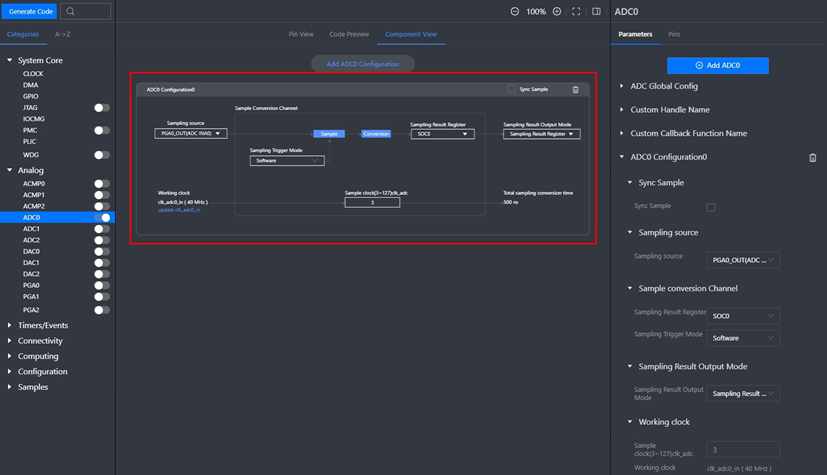
Task: Click the Generate Code button
Action: pos(29,11)
